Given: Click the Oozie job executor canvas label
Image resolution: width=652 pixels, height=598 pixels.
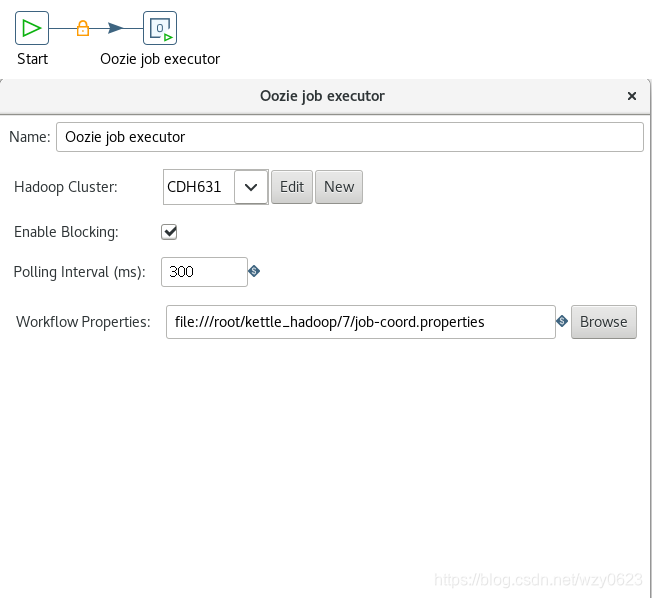Looking at the screenshot, I should 160,59.
